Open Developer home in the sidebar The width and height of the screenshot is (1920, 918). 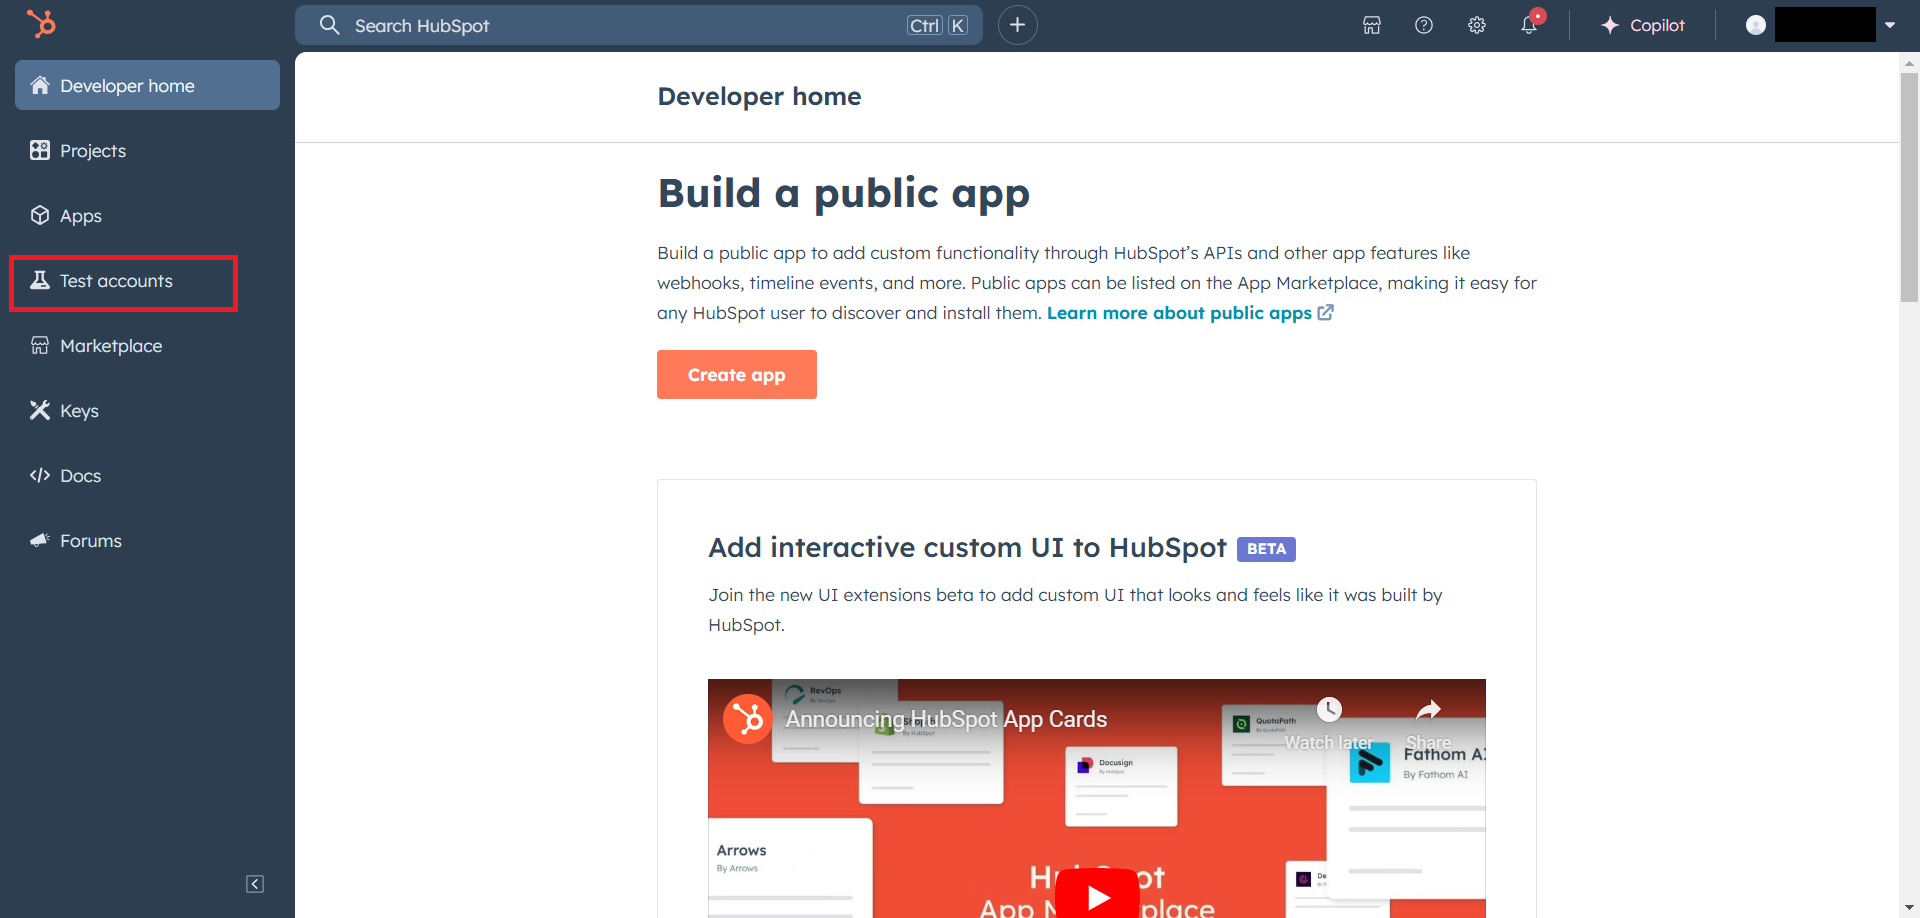[147, 85]
